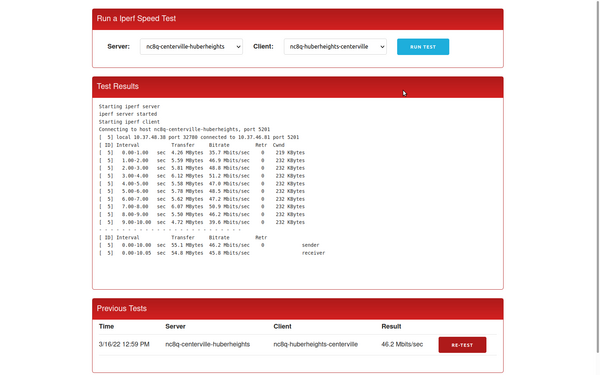Screen dimensions: 600x375
Task: Click the Result column header
Action: (391, 326)
